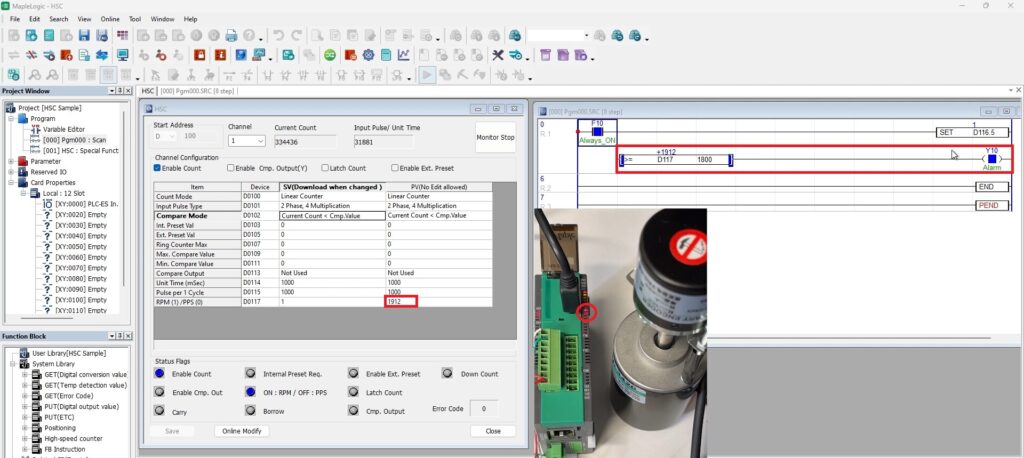The image size is (1024, 458).
Task: Click the blue gear icon in toolbar
Action: (x=368, y=55)
